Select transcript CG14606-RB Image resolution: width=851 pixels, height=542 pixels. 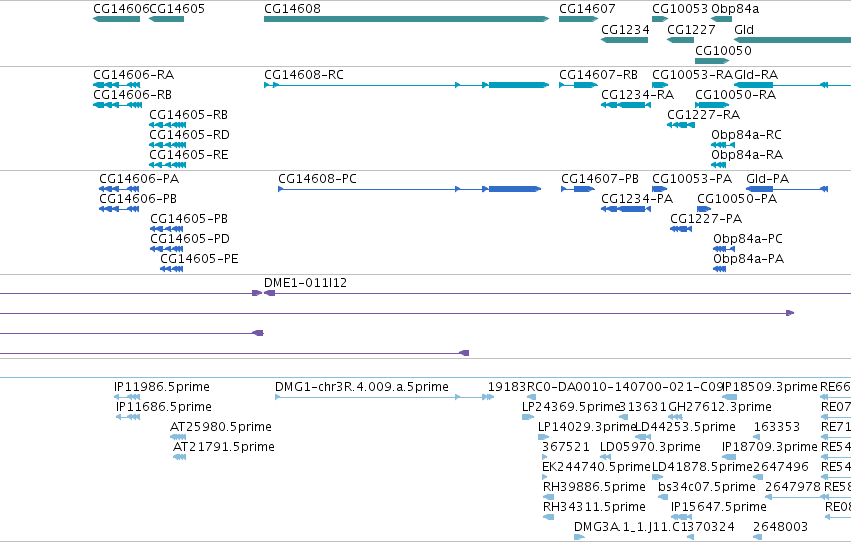[x=118, y=105]
